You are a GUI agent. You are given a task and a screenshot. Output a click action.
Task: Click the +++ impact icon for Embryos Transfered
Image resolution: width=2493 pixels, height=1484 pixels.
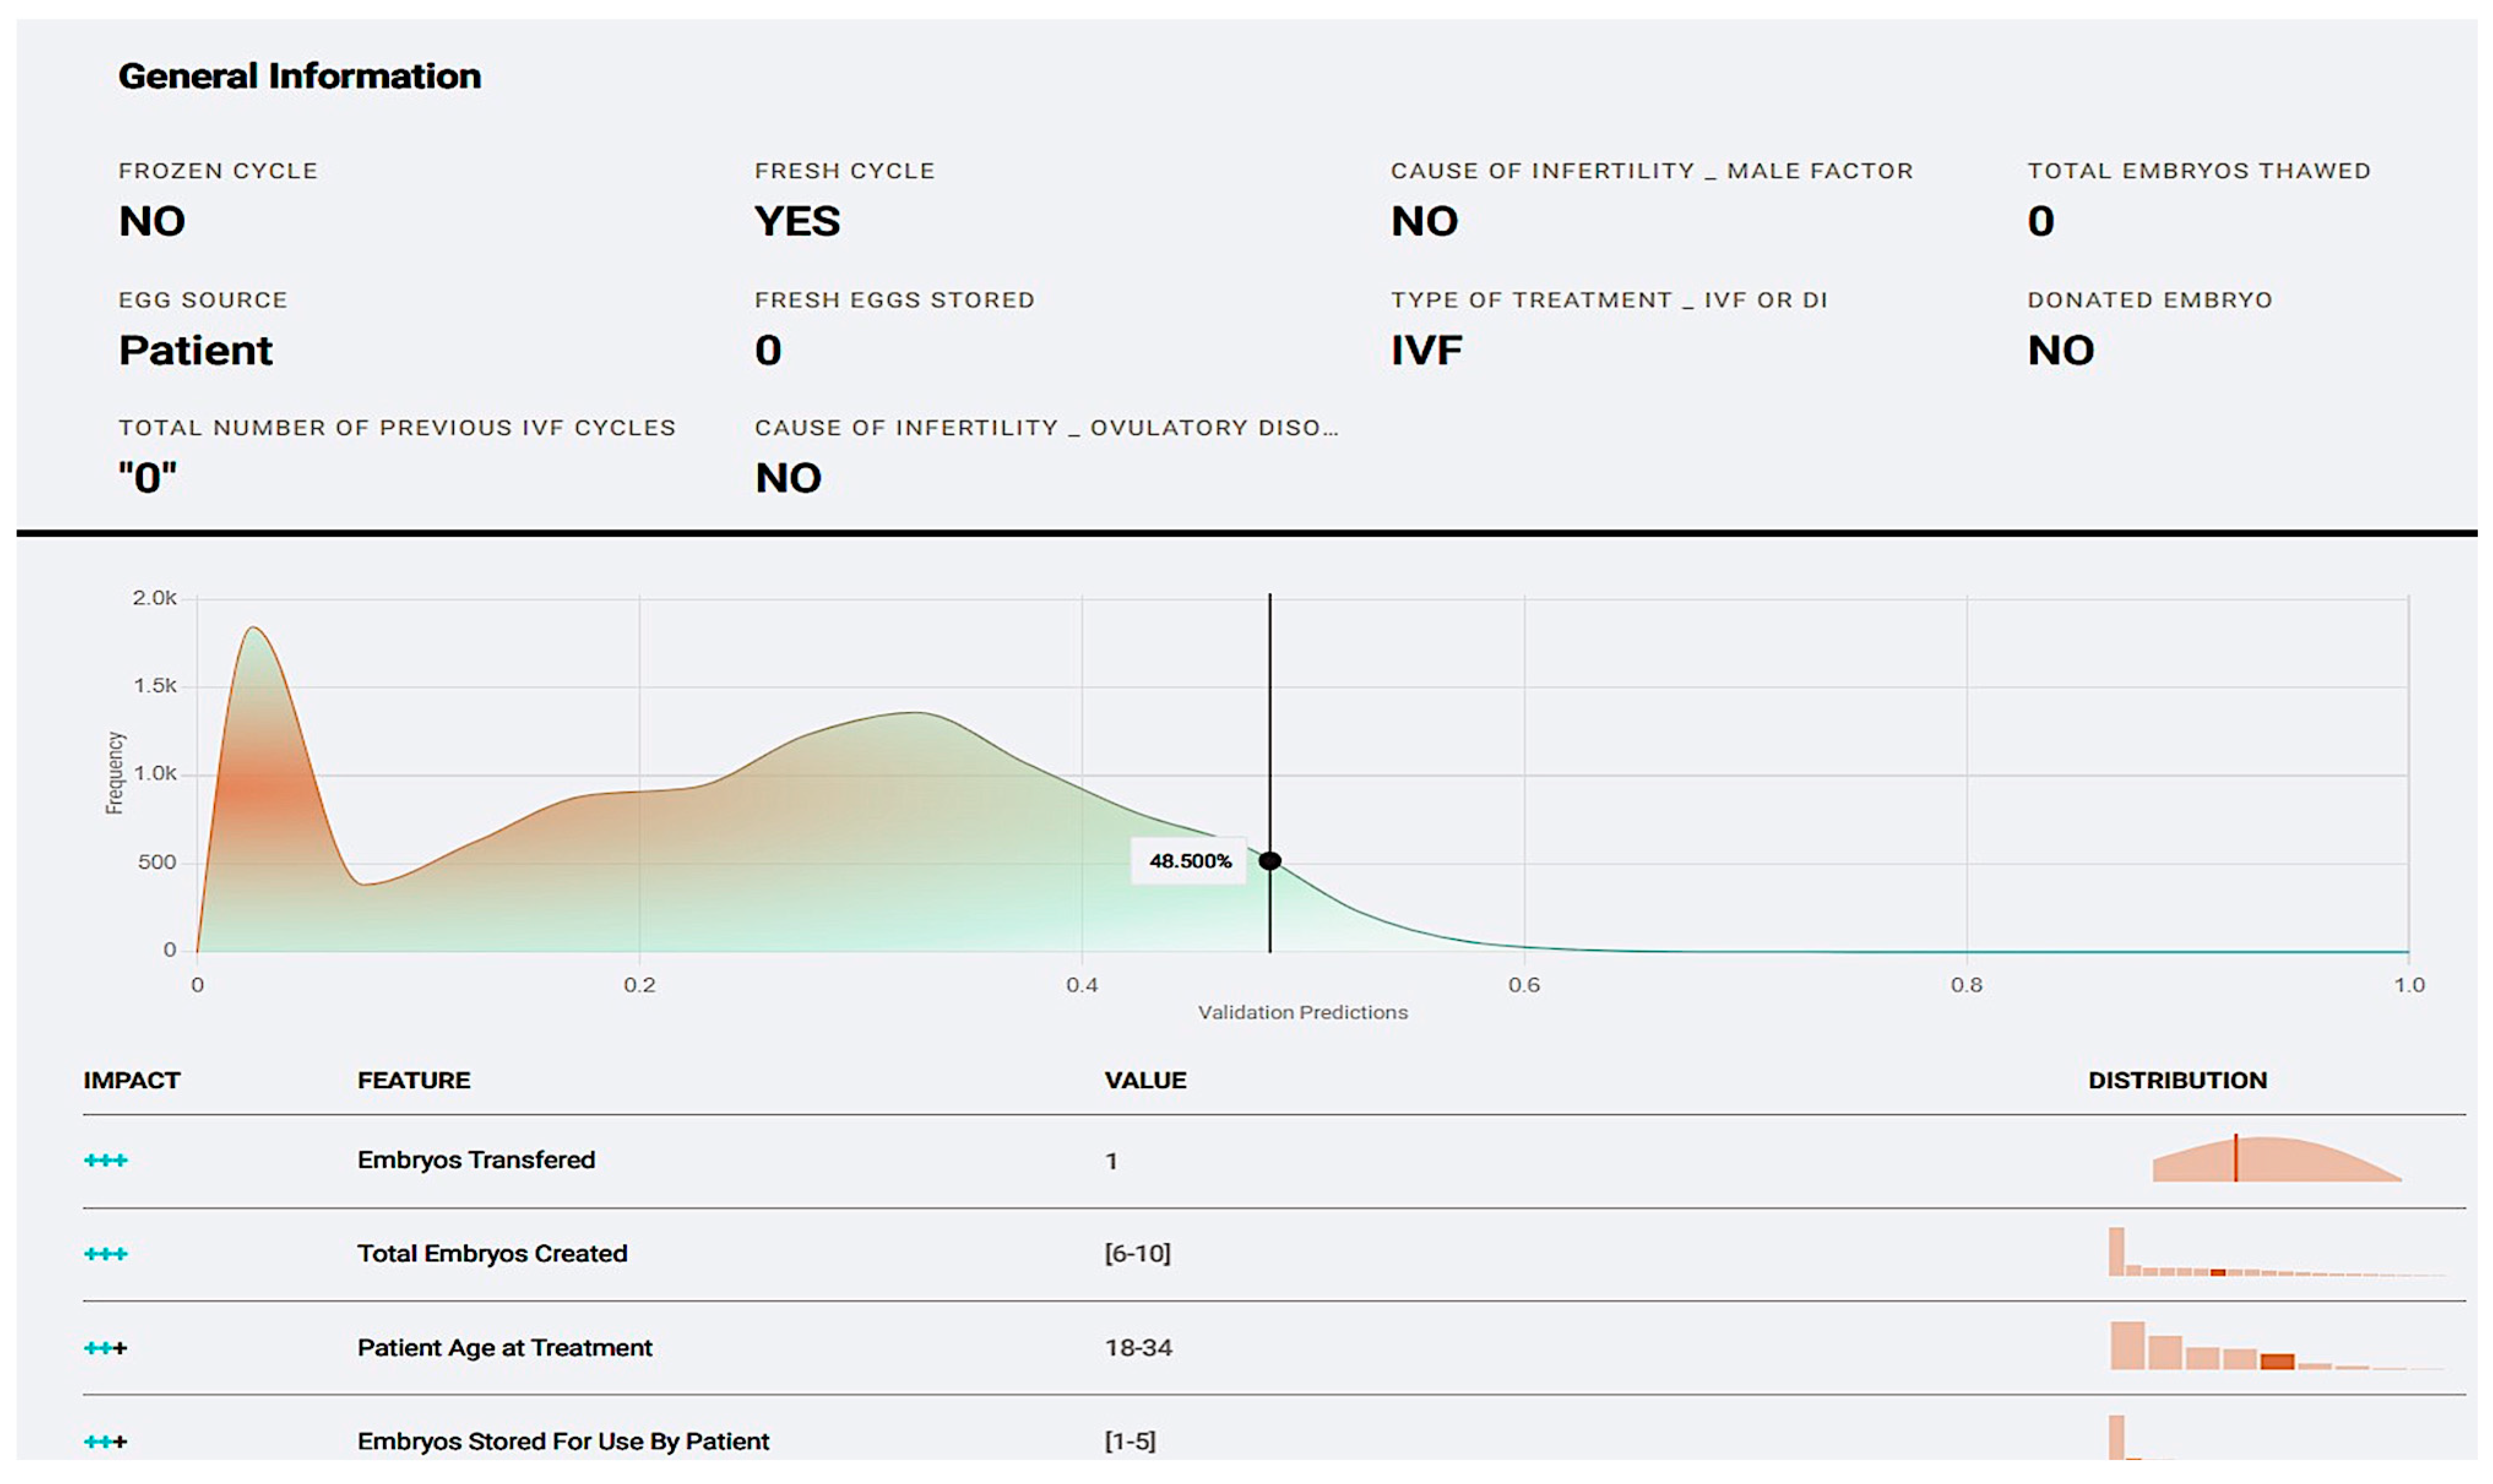[106, 1160]
